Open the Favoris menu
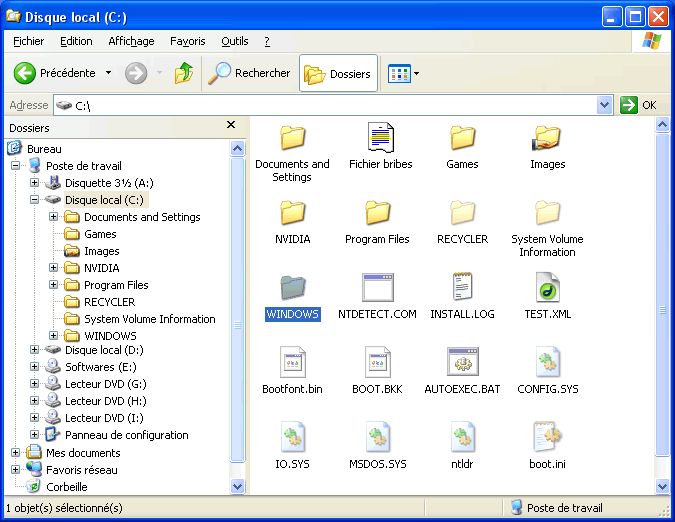The width and height of the screenshot is (675, 522). tap(188, 41)
